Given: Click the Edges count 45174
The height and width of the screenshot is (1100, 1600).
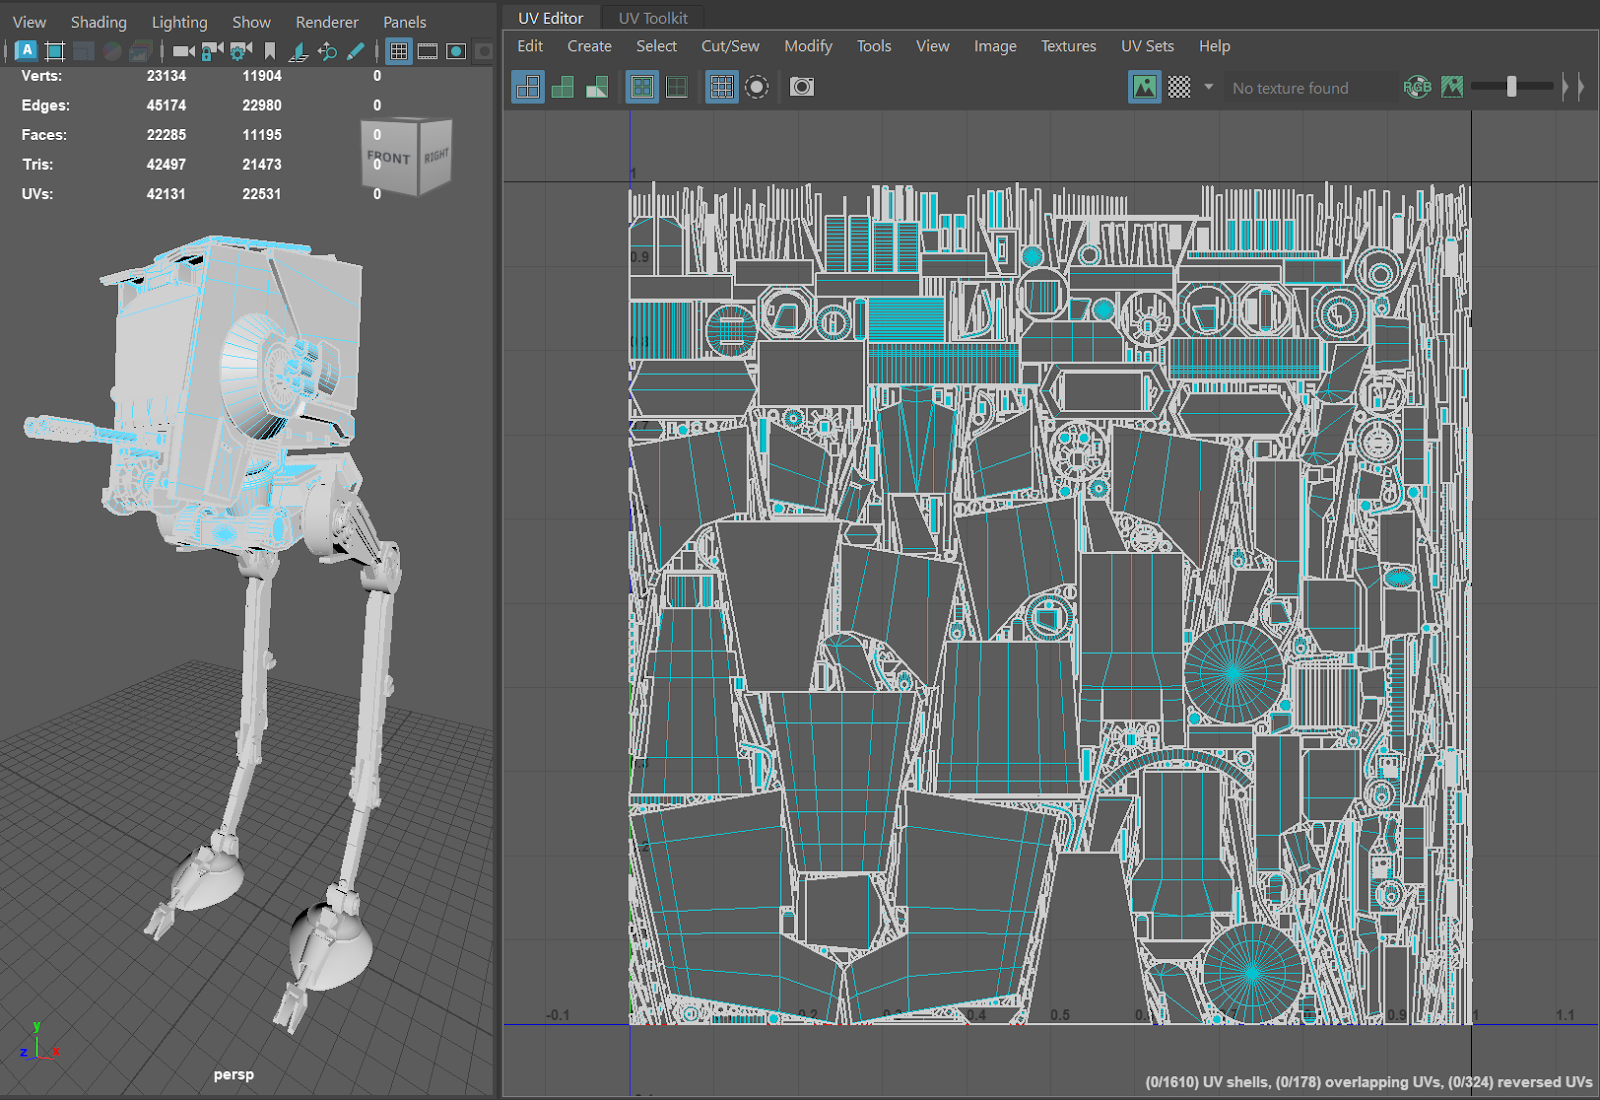Looking at the screenshot, I should click(166, 105).
